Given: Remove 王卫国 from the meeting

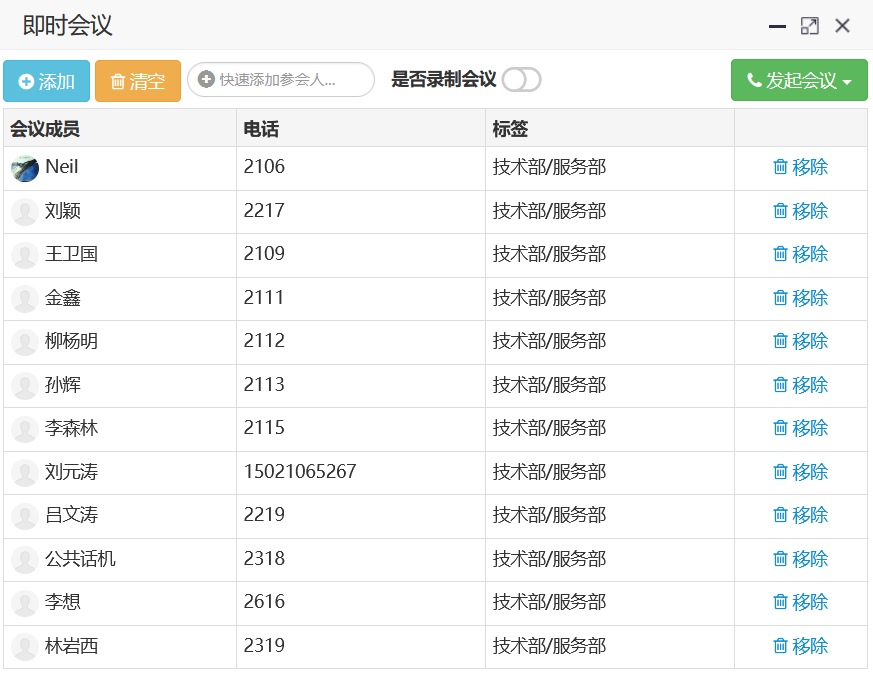Looking at the screenshot, I should [x=801, y=254].
